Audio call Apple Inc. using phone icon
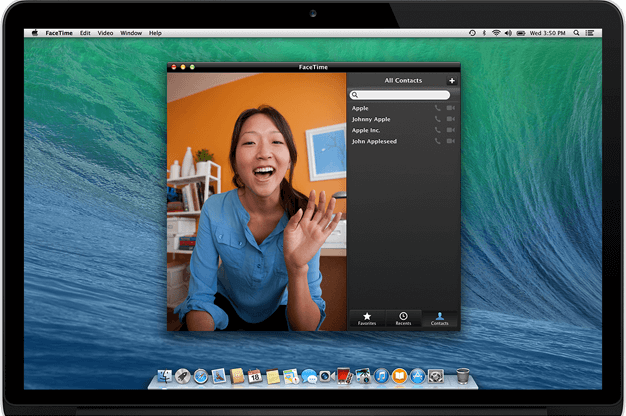 [x=438, y=130]
